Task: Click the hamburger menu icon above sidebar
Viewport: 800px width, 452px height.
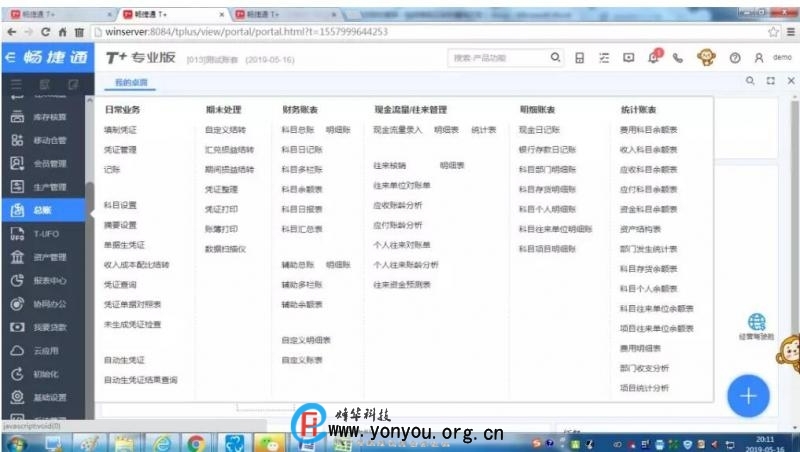Action: 16,84
